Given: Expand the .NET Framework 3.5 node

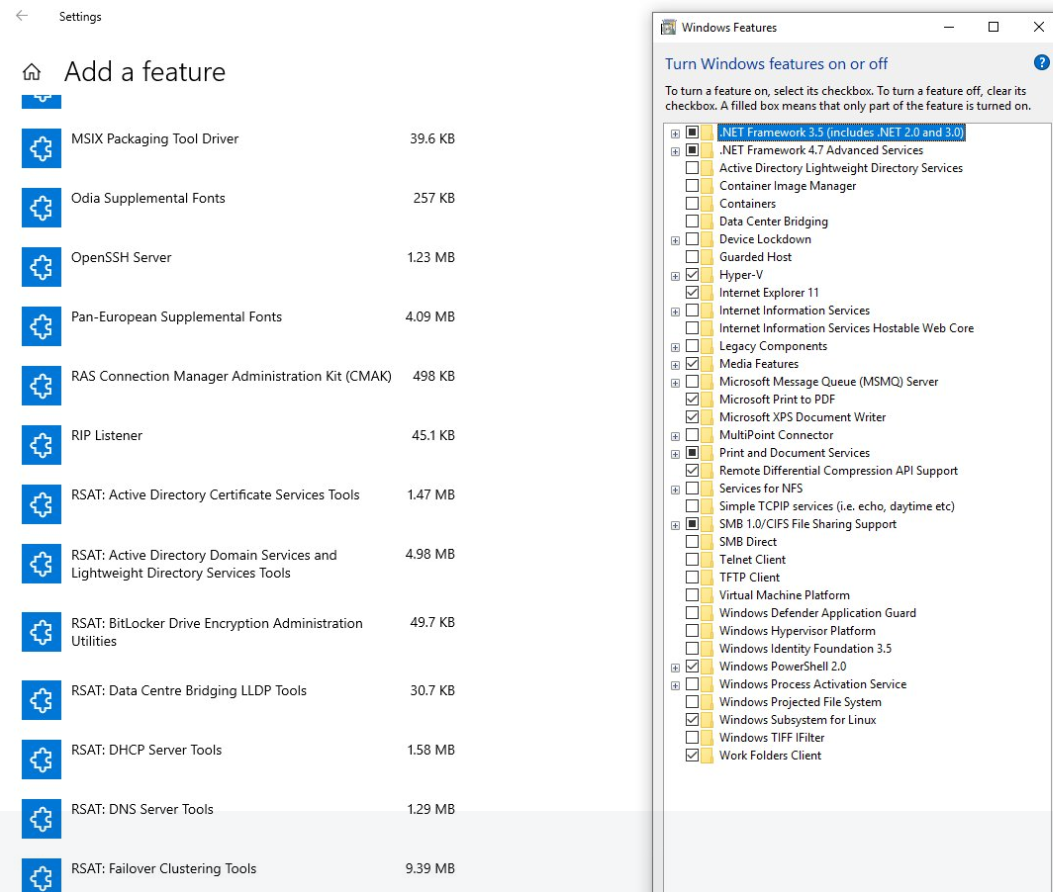Looking at the screenshot, I should pos(675,133).
